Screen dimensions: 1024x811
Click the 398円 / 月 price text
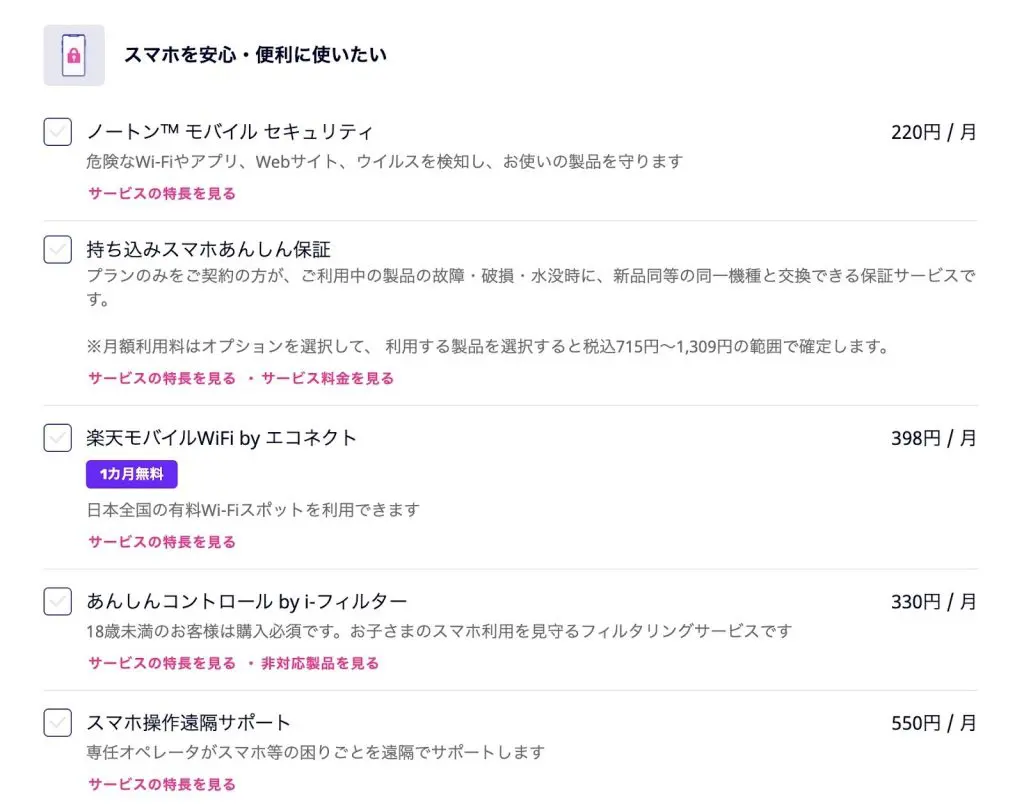tap(932, 438)
